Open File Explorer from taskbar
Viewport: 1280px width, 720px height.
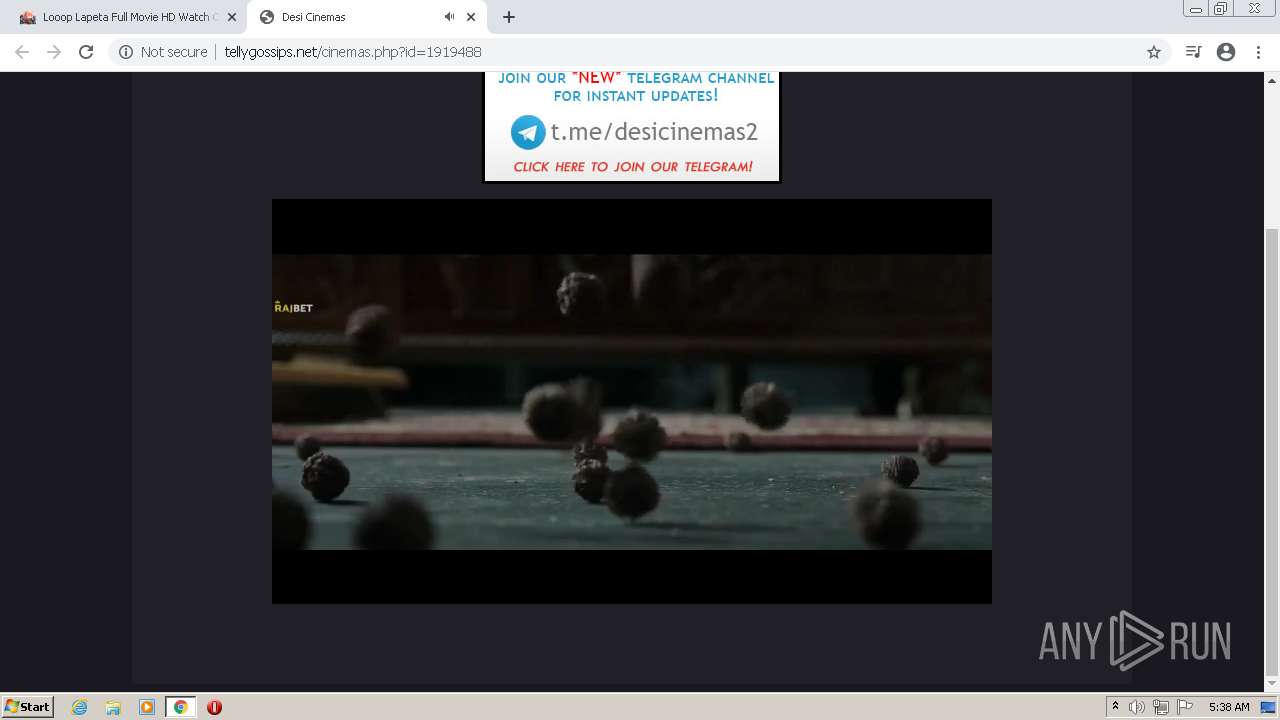click(x=113, y=707)
